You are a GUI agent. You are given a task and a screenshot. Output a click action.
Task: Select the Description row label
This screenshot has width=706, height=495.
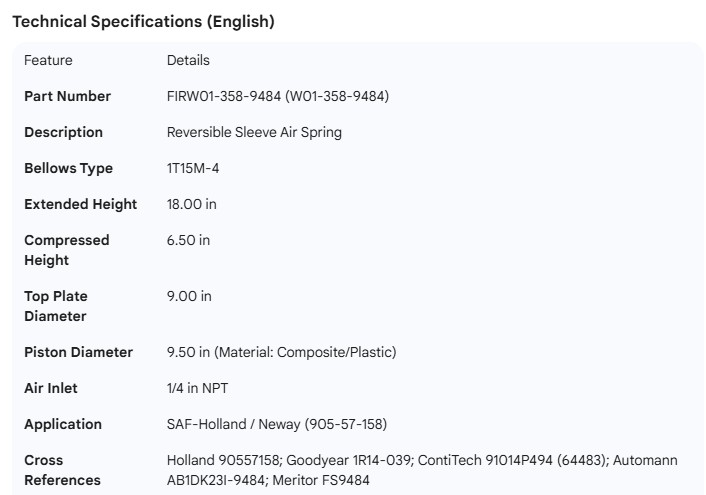[x=63, y=132]
